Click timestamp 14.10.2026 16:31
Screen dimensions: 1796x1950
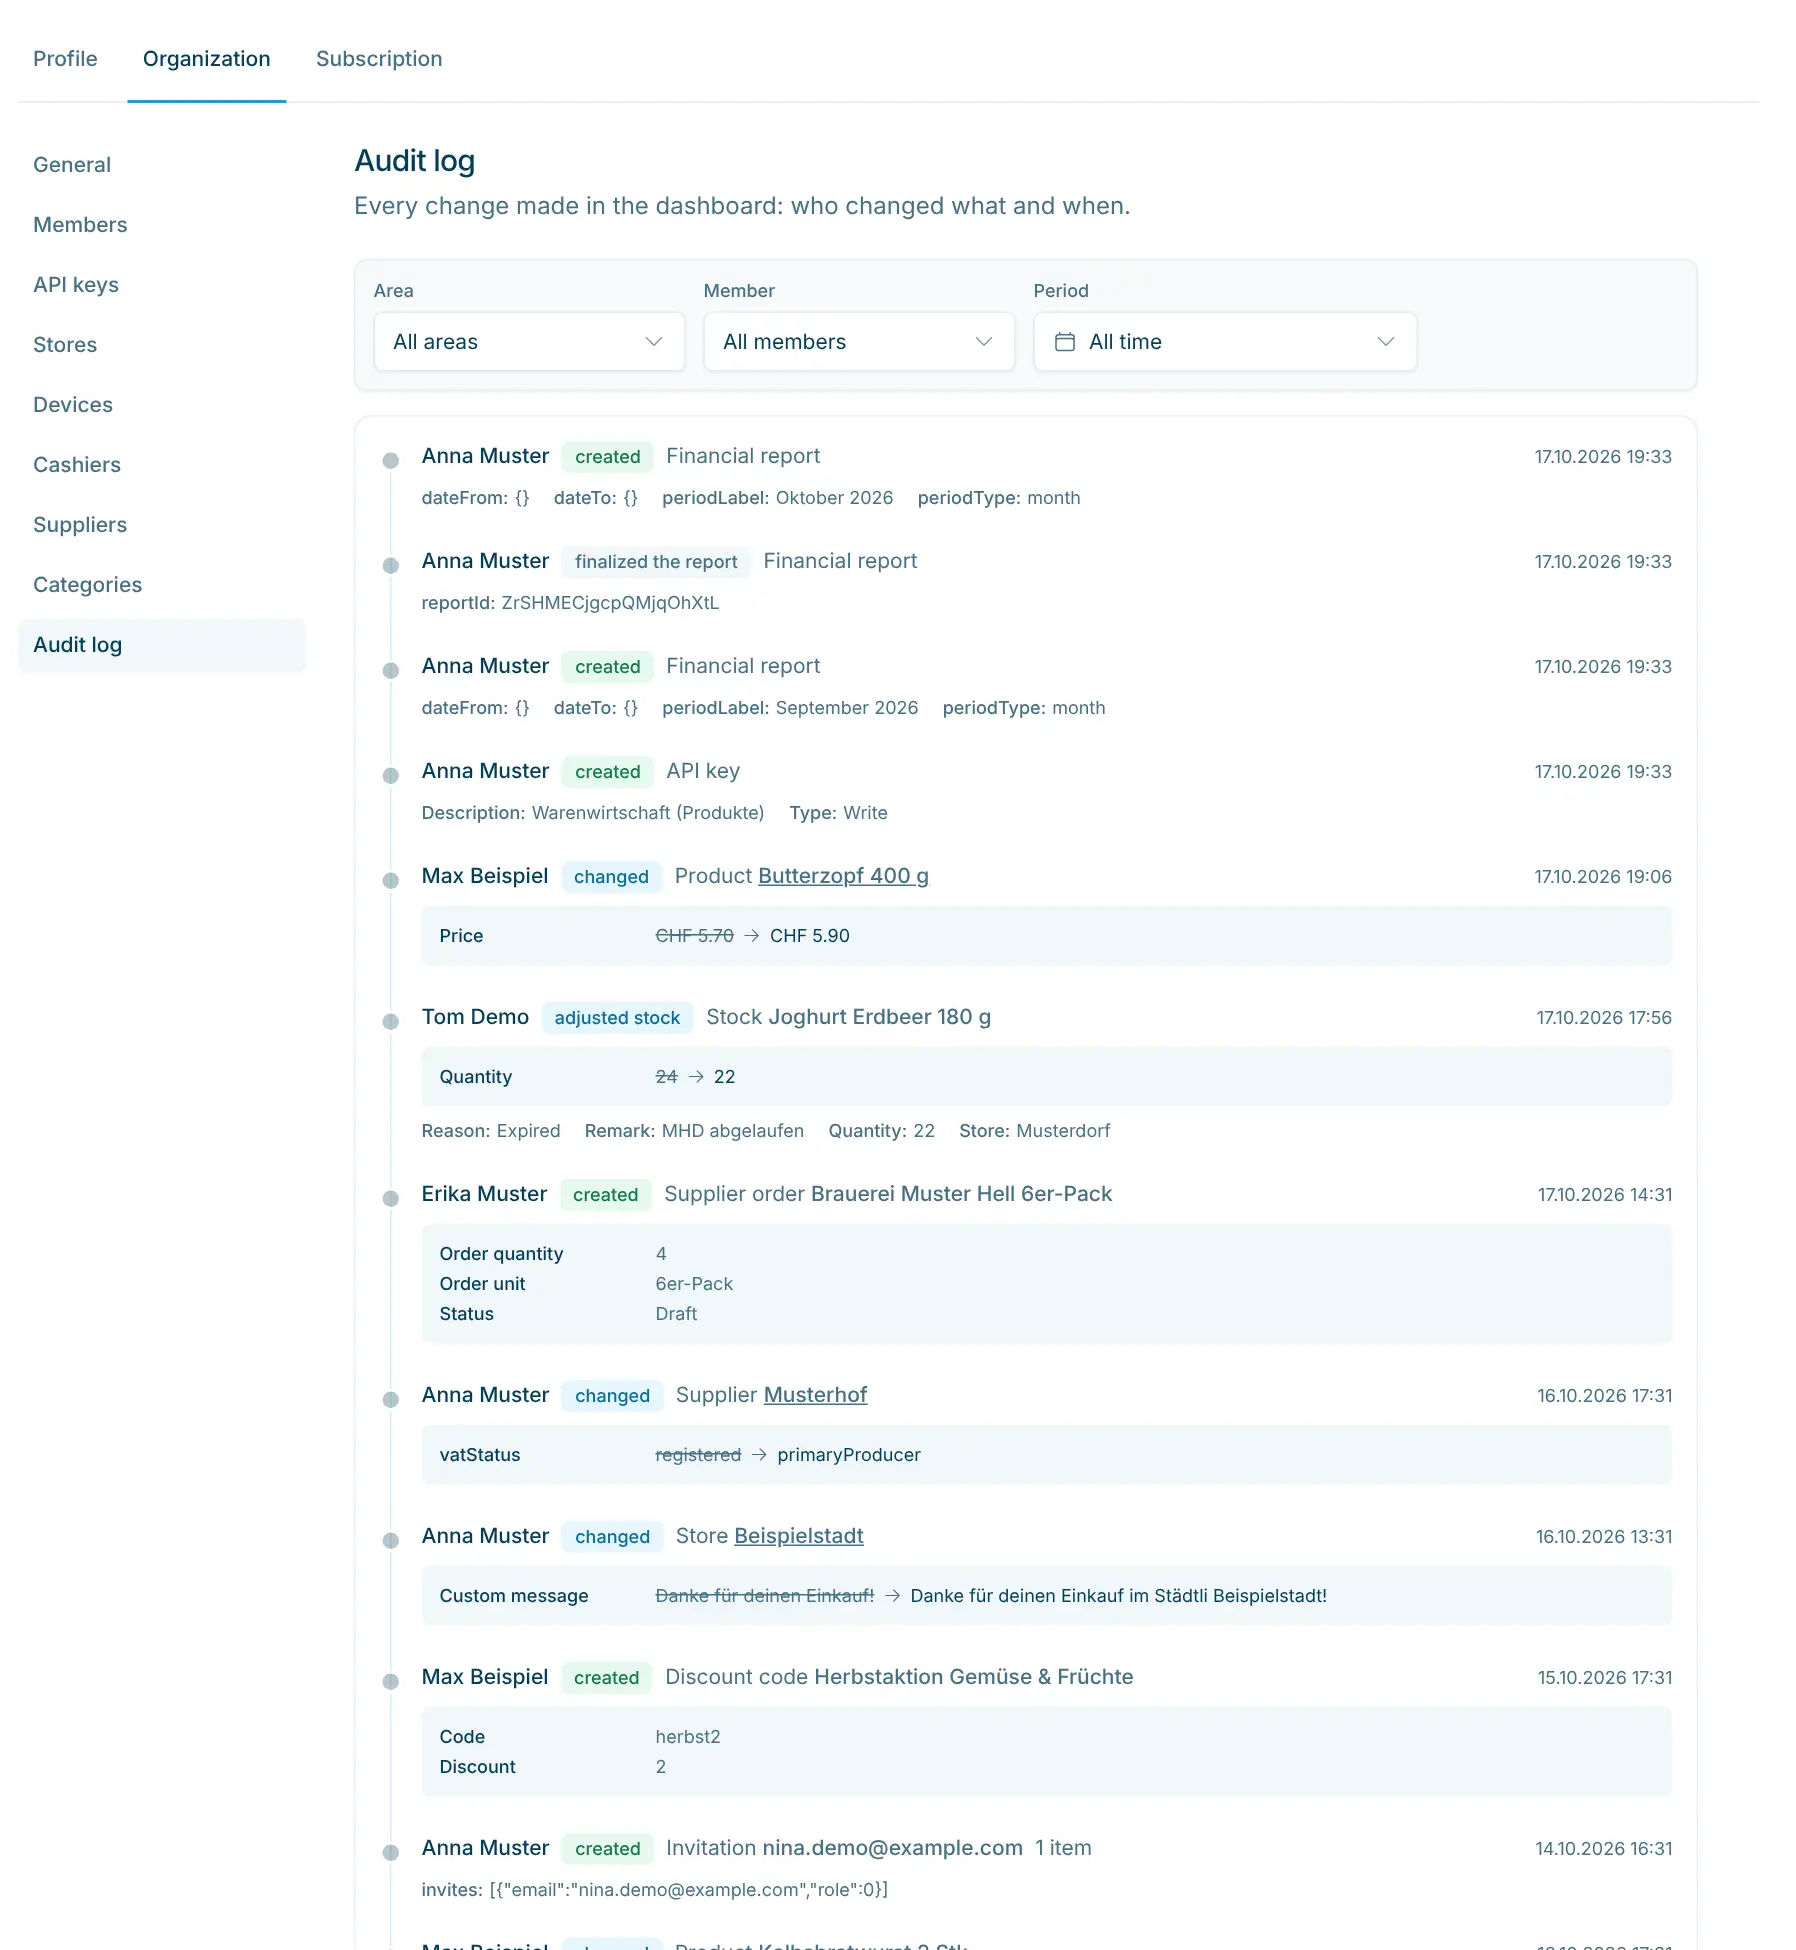pyautogui.click(x=1604, y=1849)
